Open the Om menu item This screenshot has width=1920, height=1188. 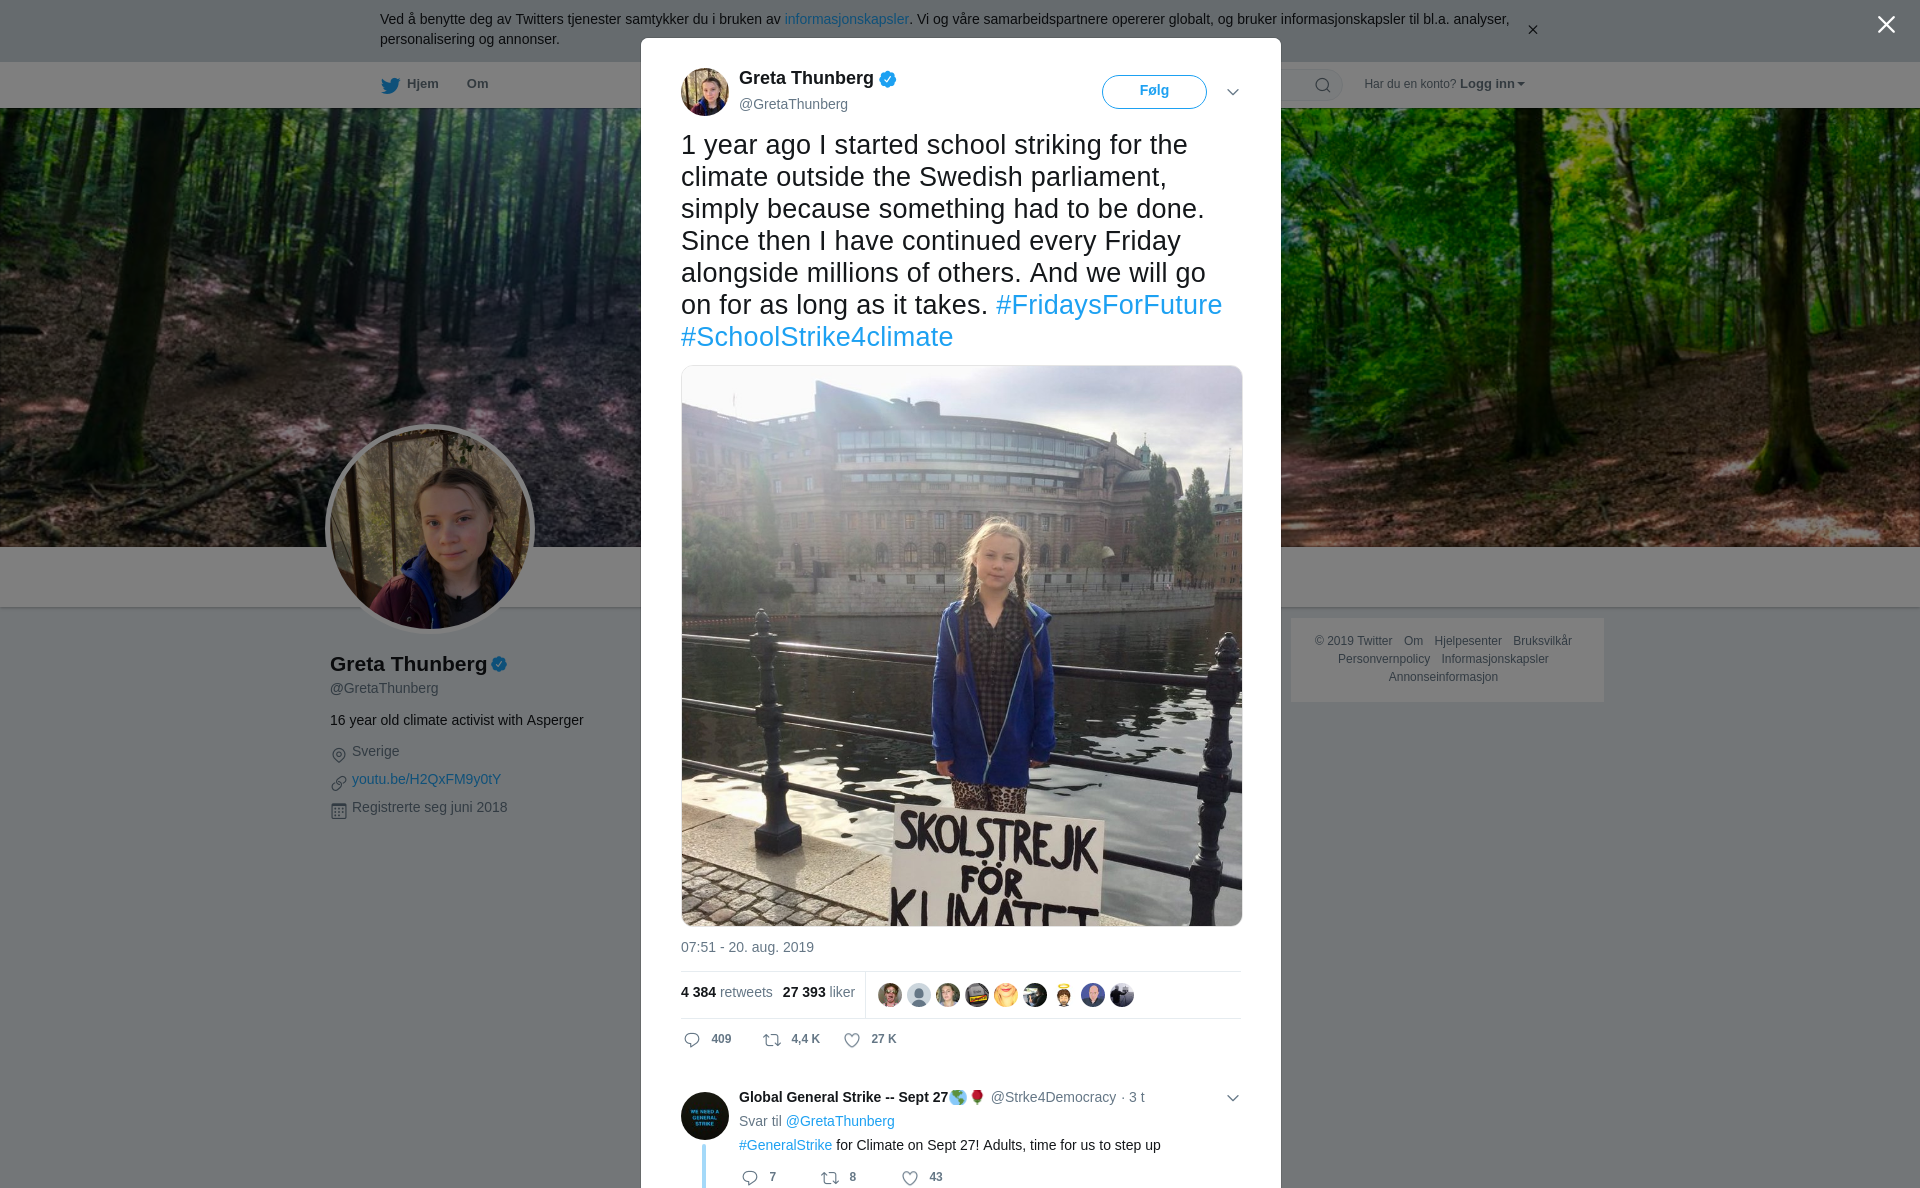477,84
